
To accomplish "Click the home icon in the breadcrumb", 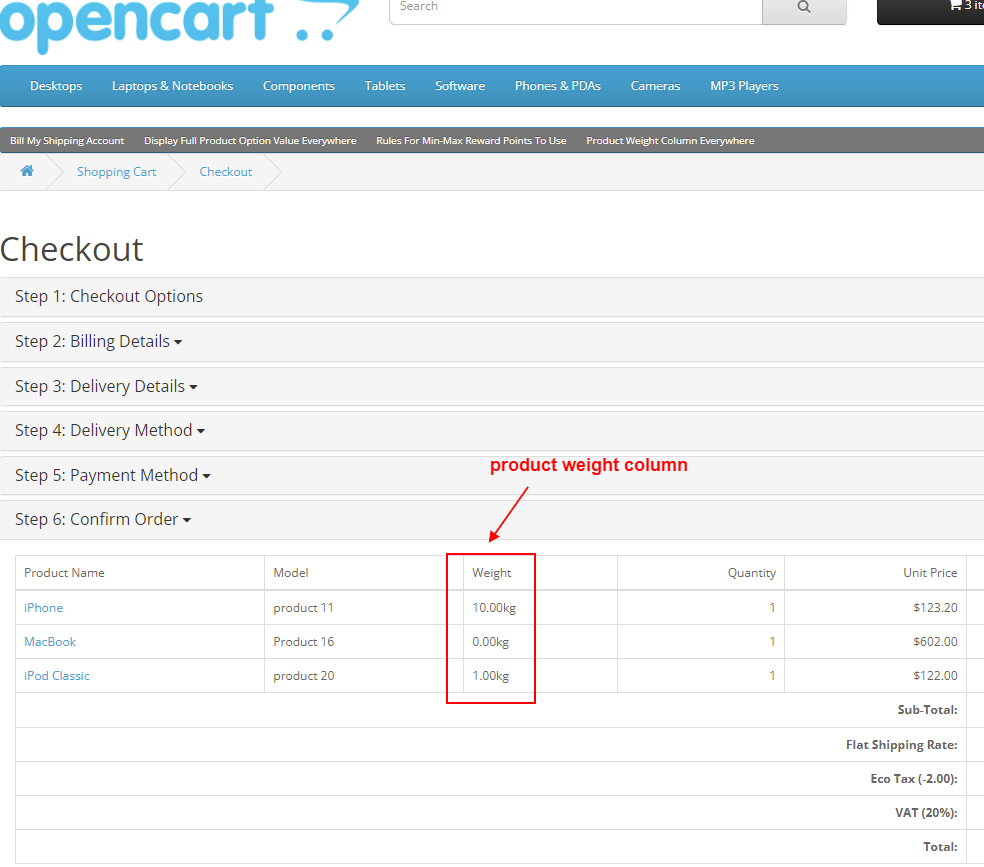I will (x=27, y=171).
